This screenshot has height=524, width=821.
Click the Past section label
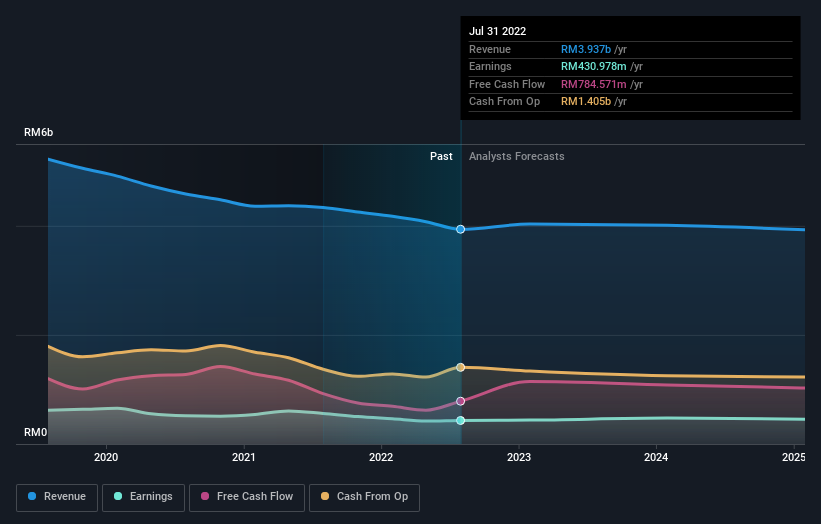coord(441,156)
